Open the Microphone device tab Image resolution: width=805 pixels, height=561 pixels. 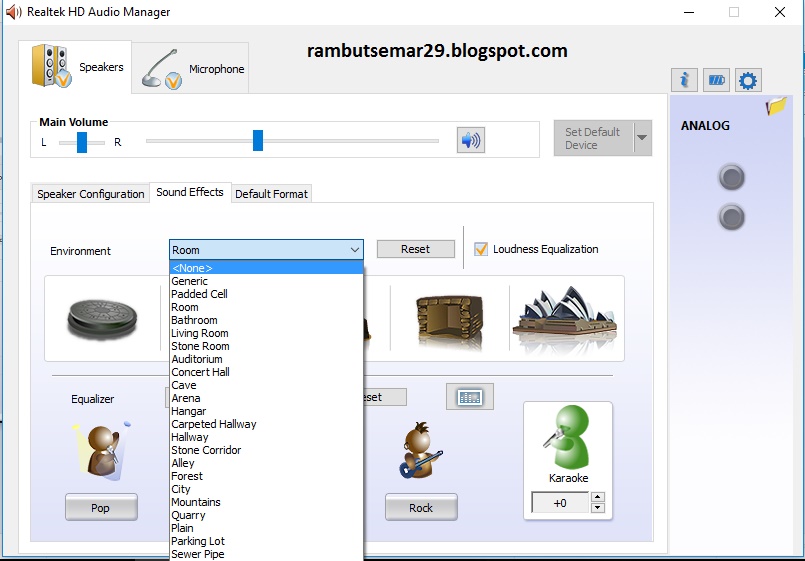[x=191, y=69]
